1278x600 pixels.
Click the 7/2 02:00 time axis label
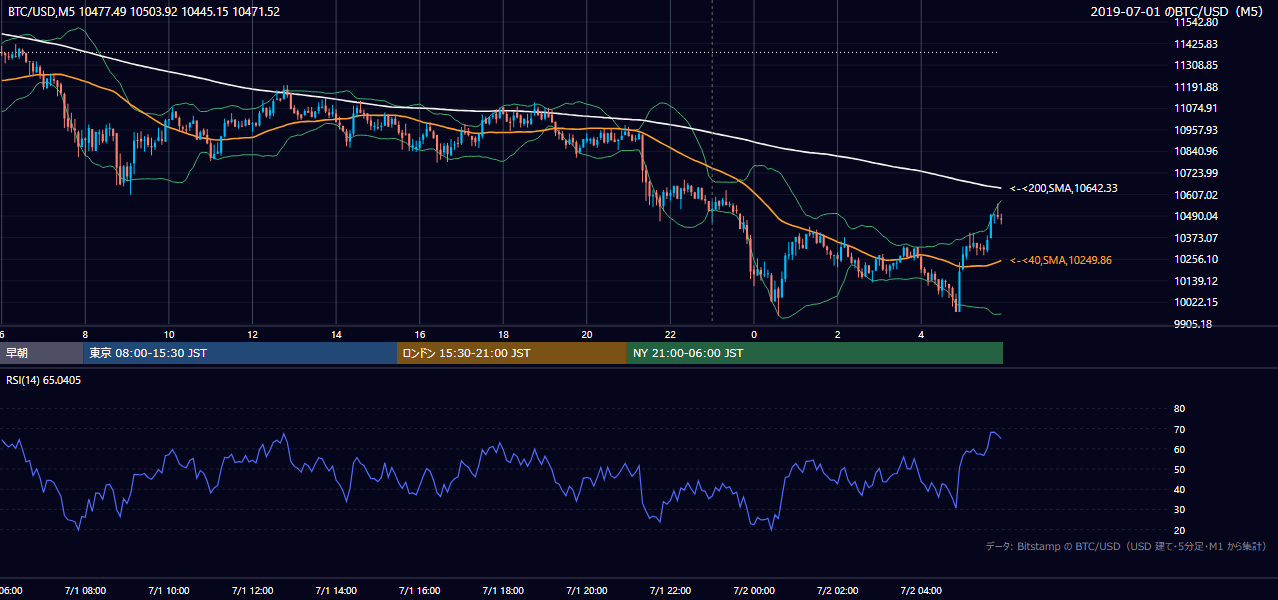click(837, 591)
